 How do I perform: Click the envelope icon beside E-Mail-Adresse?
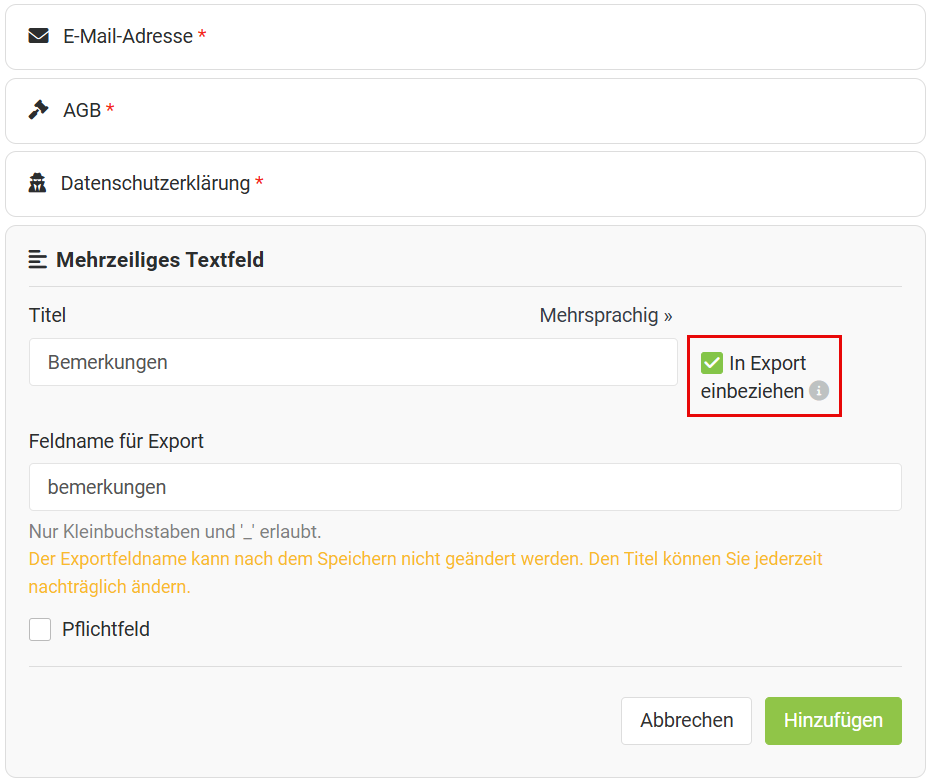coord(38,36)
